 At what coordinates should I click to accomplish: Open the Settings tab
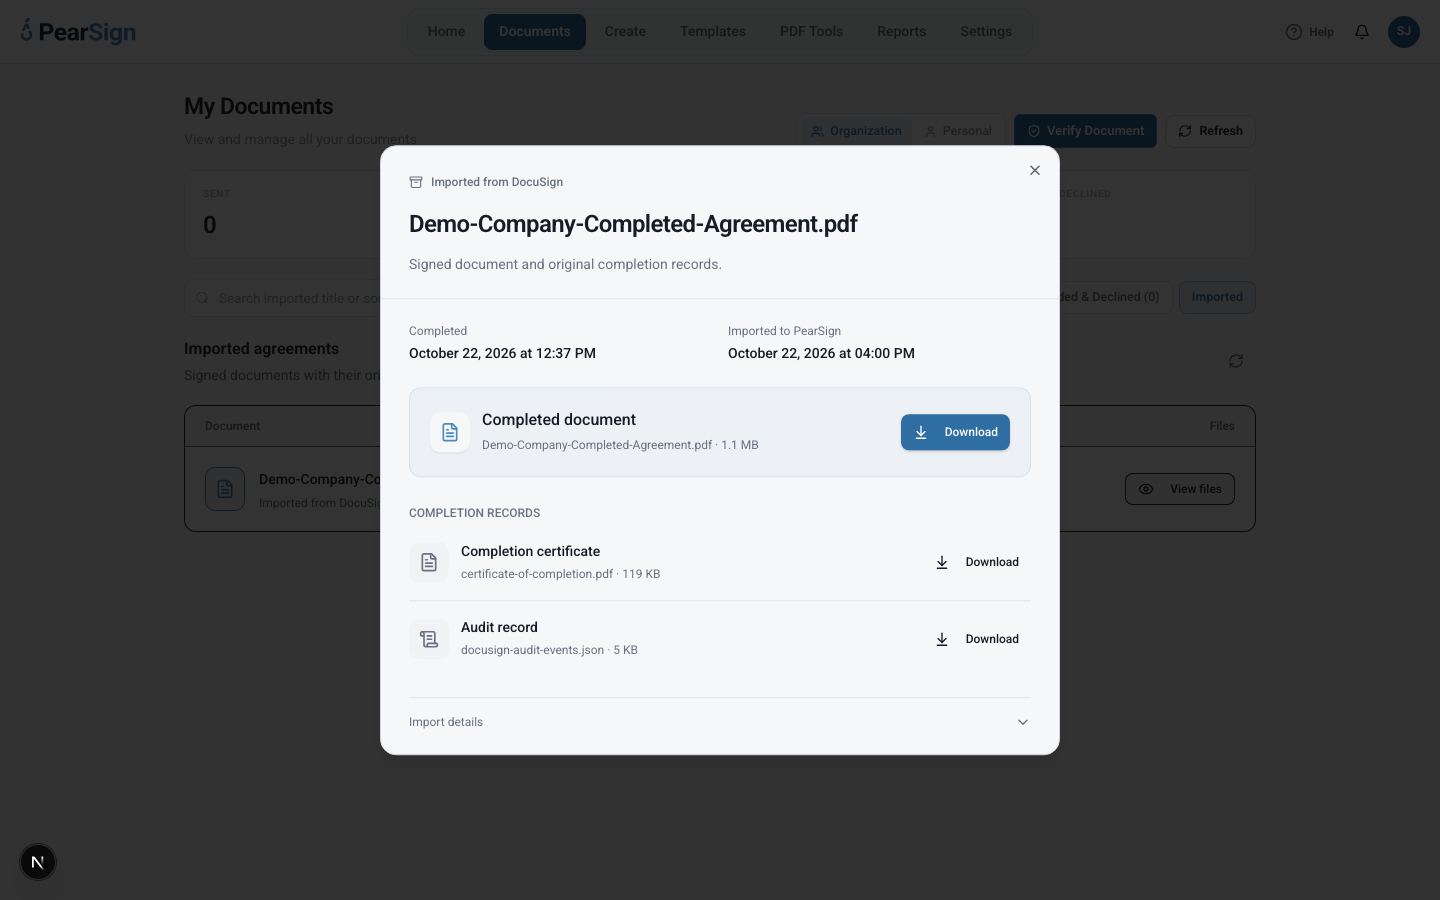[986, 32]
